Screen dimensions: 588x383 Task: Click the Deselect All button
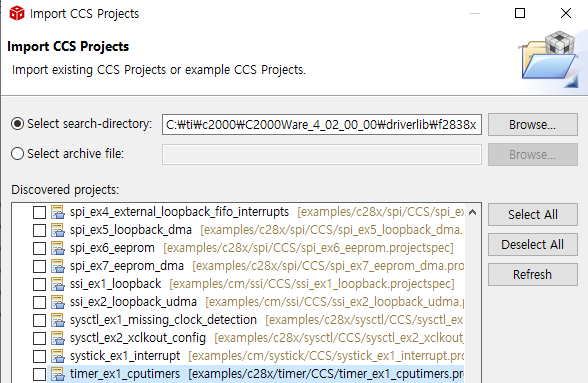coord(532,245)
